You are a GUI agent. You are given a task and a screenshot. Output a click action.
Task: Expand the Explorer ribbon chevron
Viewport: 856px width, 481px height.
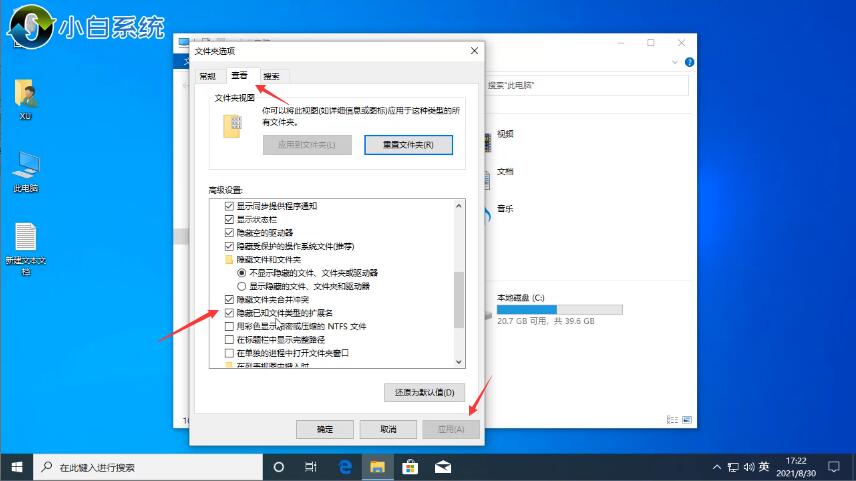point(675,62)
